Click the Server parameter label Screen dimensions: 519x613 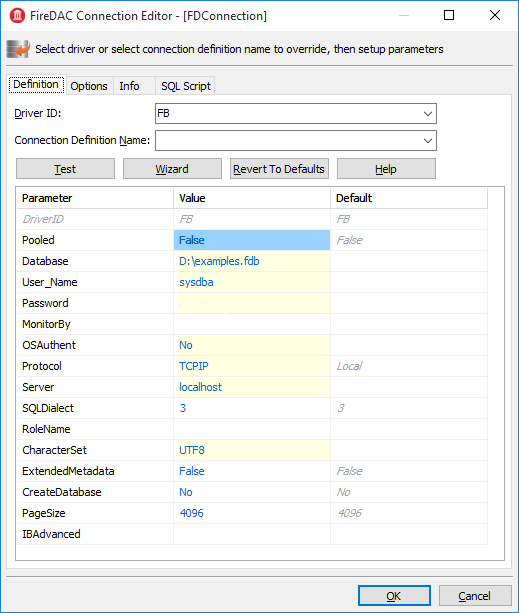pos(38,387)
